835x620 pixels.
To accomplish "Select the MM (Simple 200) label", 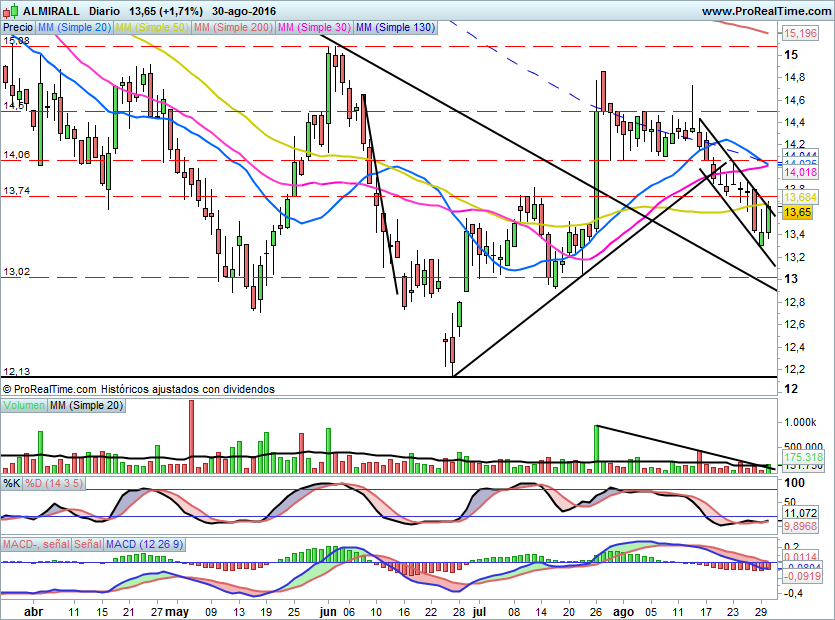I will [233, 27].
